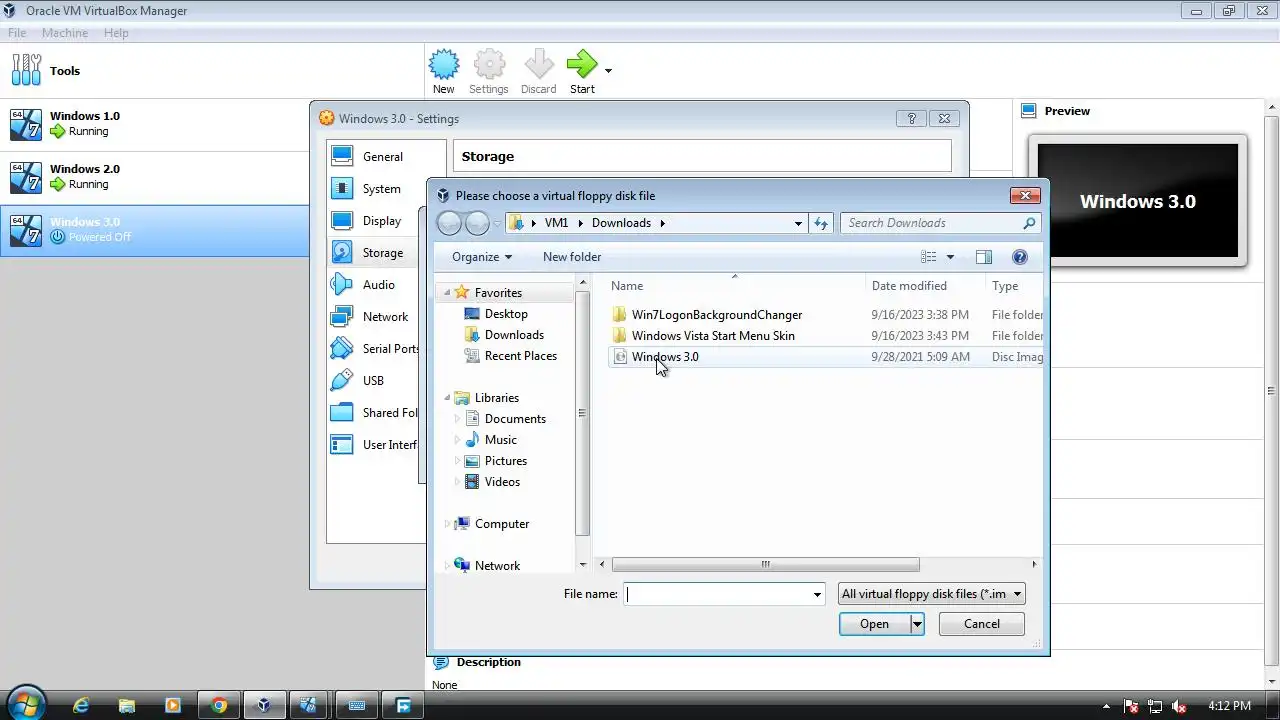Expand the Computer node
Screen dimensions: 1280x720
[446, 524]
